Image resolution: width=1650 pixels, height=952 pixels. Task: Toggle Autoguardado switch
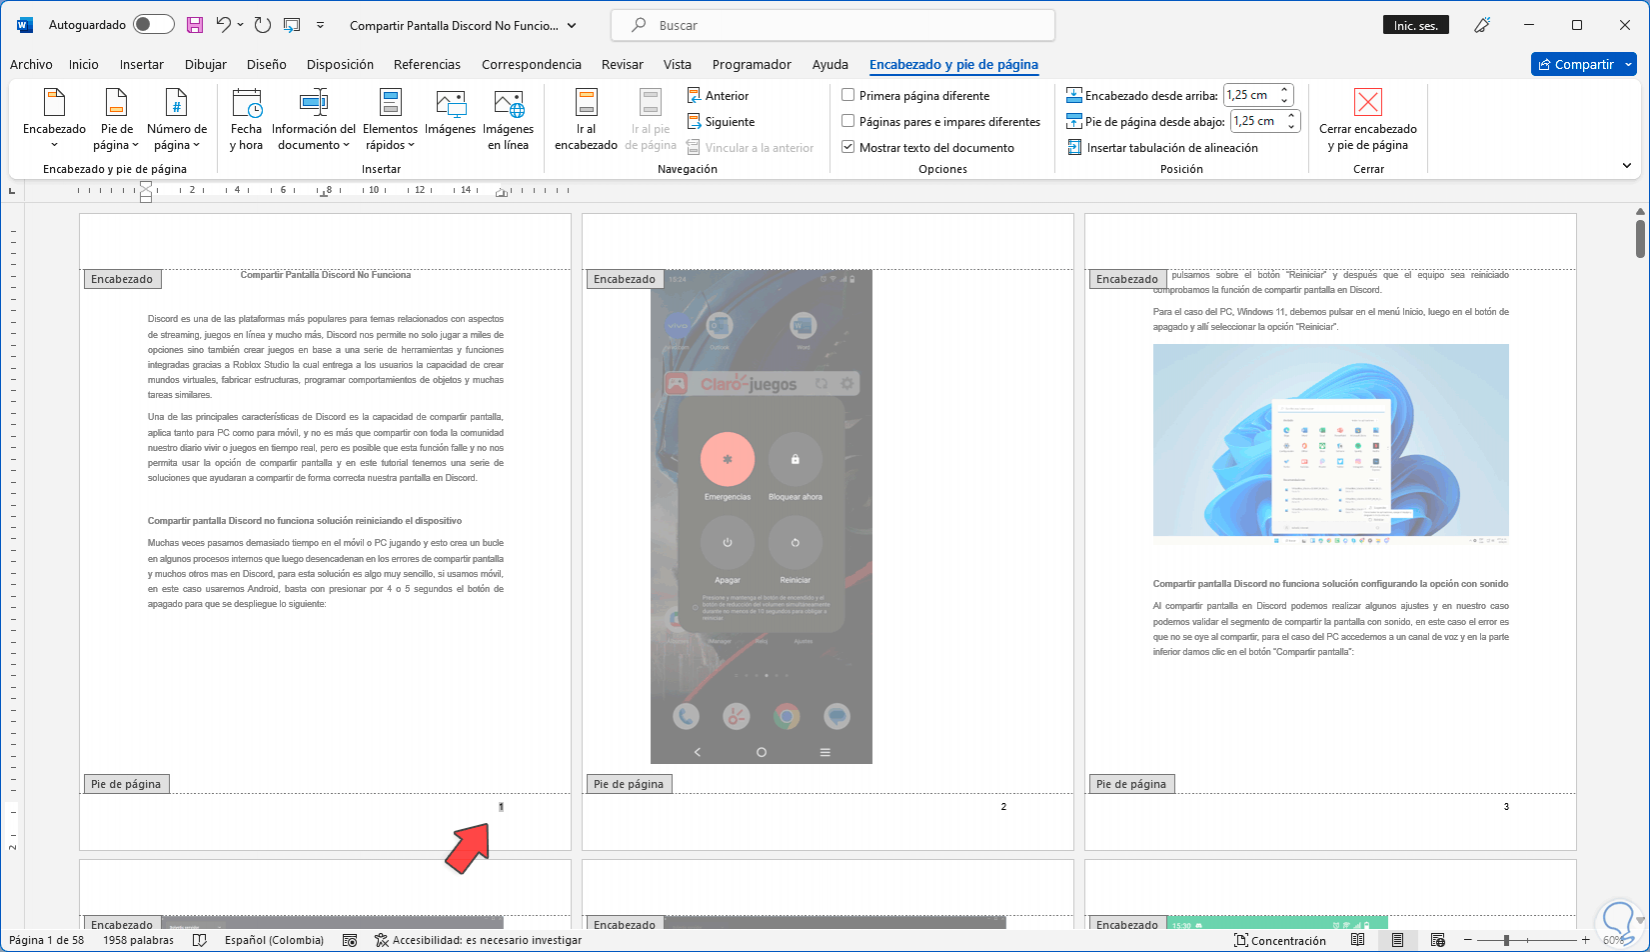pyautogui.click(x=153, y=25)
